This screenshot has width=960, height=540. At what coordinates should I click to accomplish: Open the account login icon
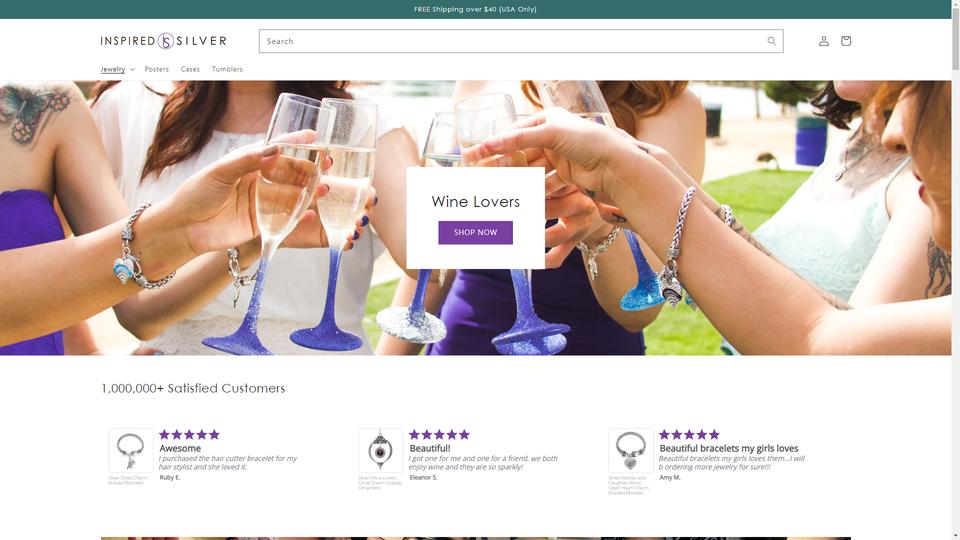[x=823, y=41]
